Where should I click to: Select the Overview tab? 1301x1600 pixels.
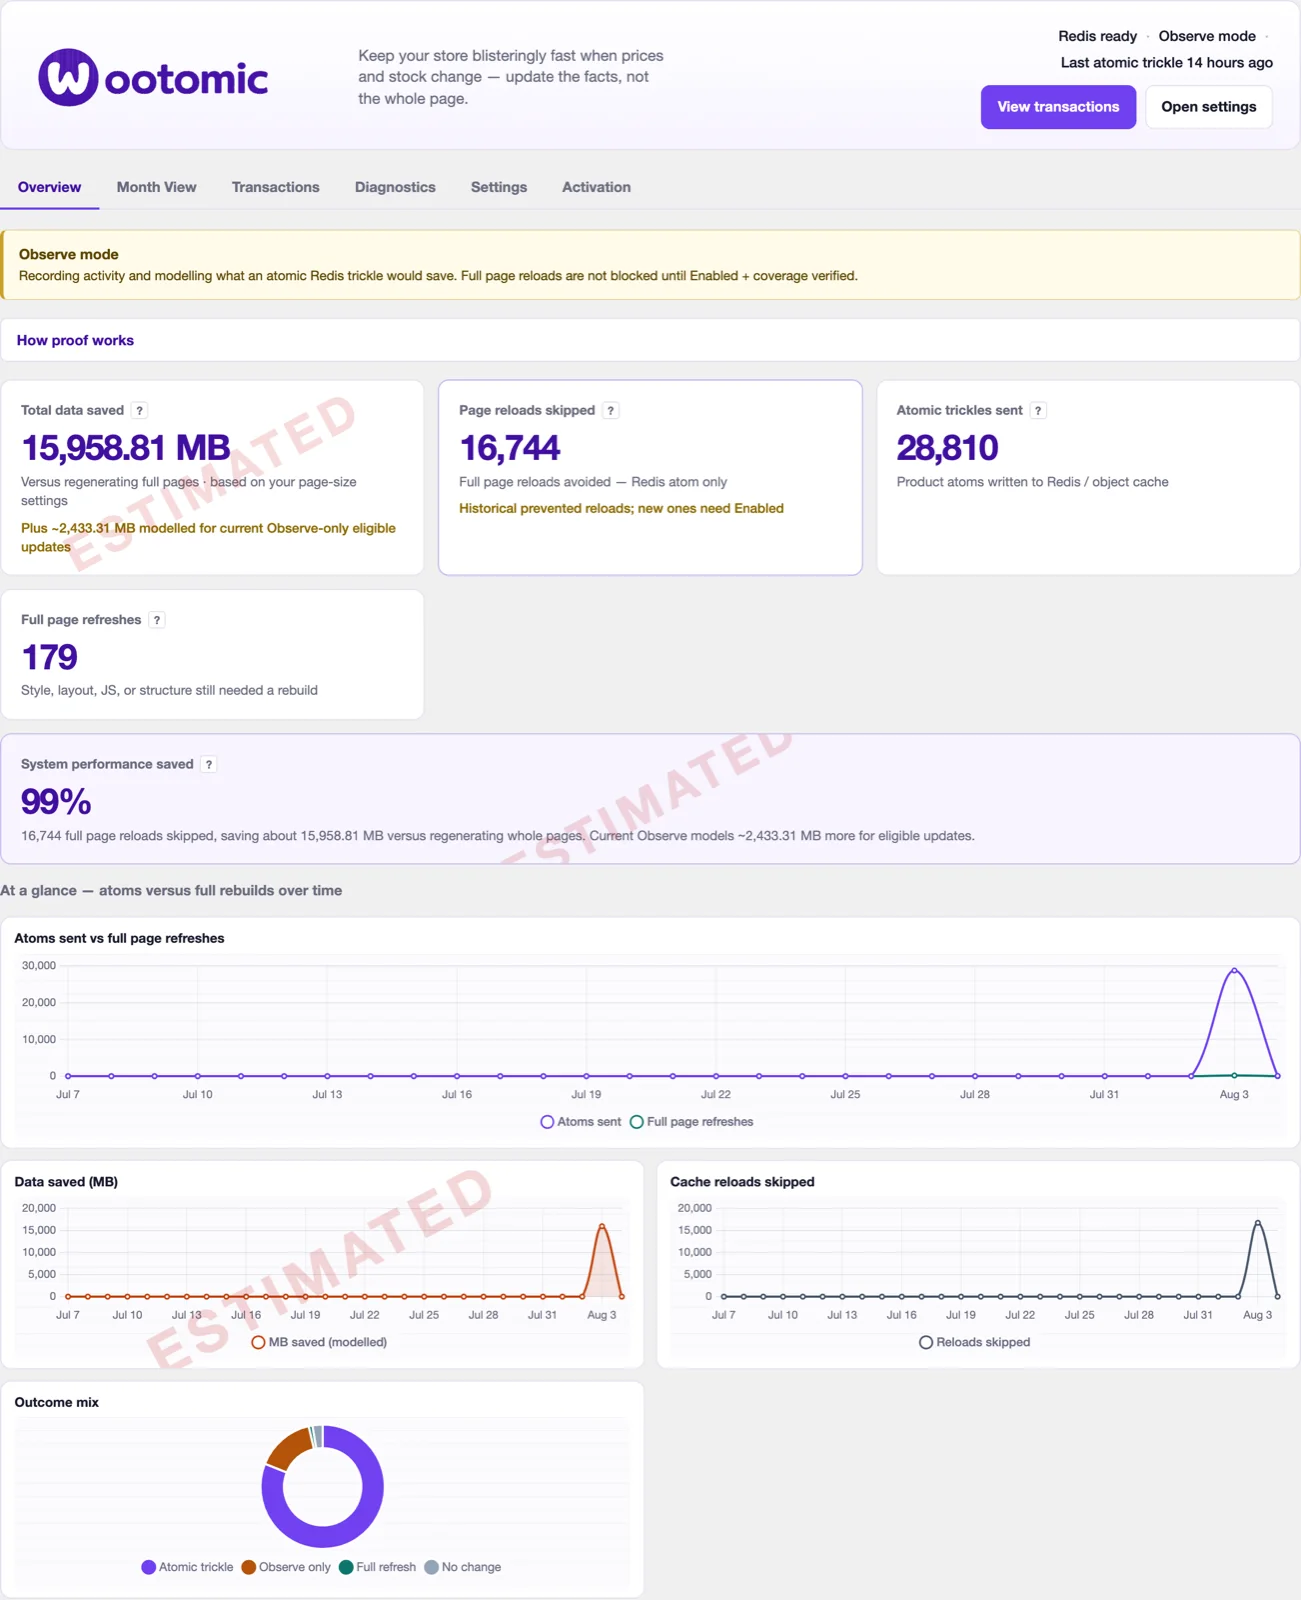pyautogui.click(x=49, y=187)
